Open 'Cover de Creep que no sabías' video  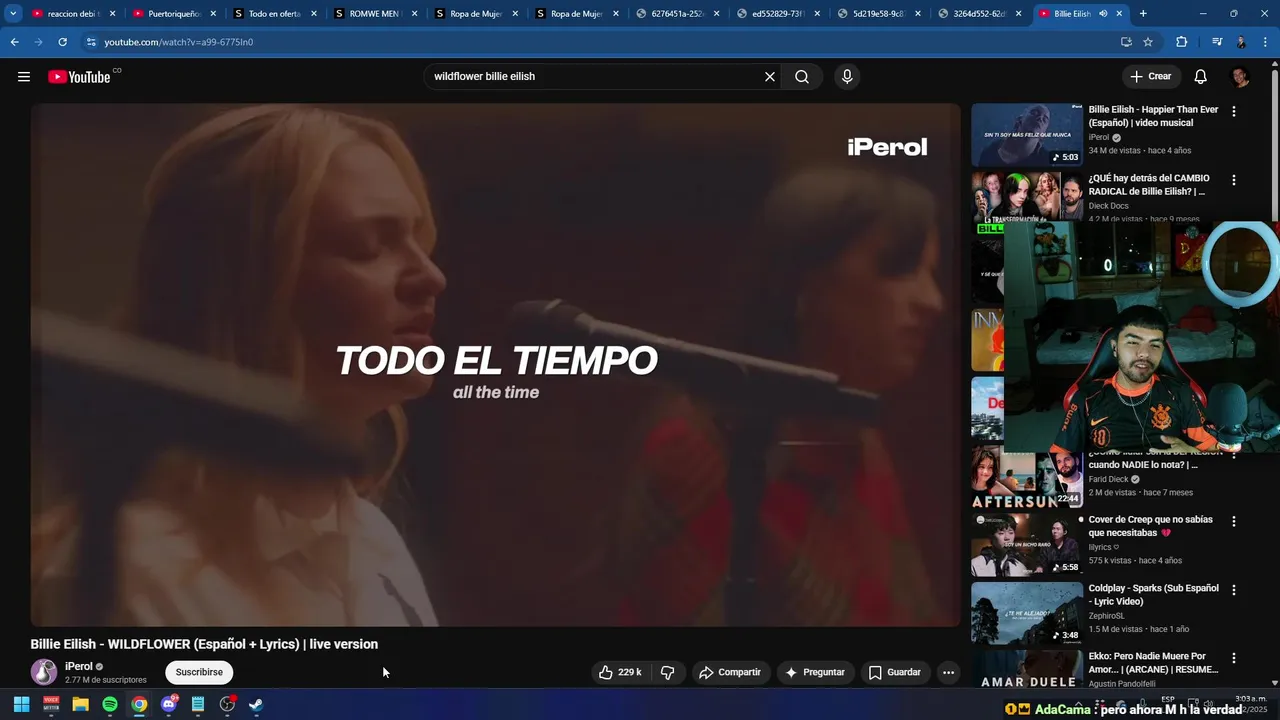coord(1151,526)
